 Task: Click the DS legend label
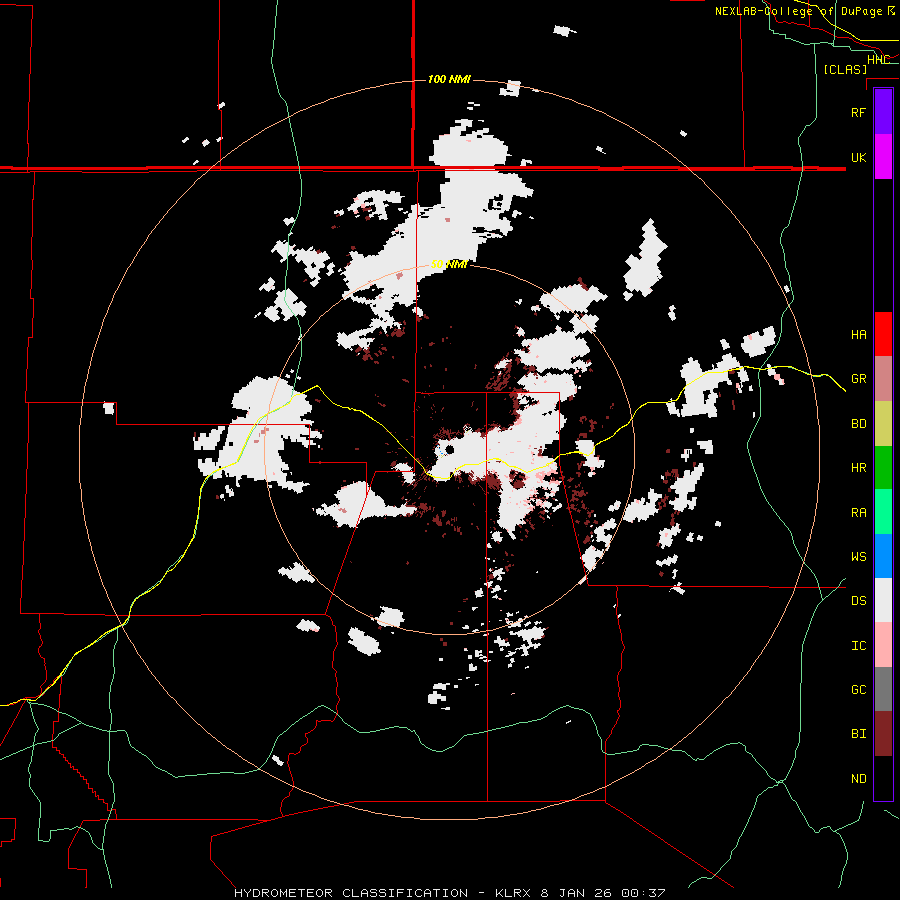[x=858, y=601]
